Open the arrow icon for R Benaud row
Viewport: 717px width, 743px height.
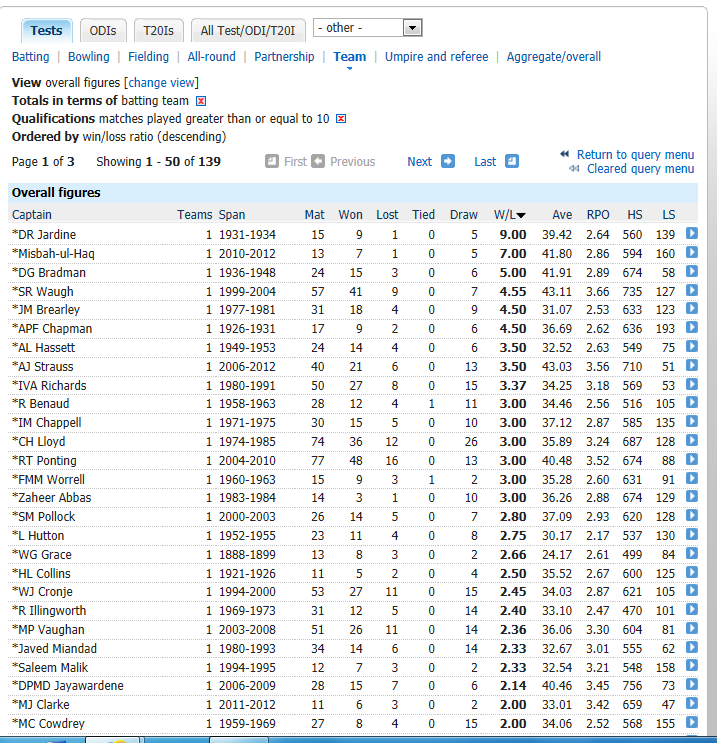point(692,402)
